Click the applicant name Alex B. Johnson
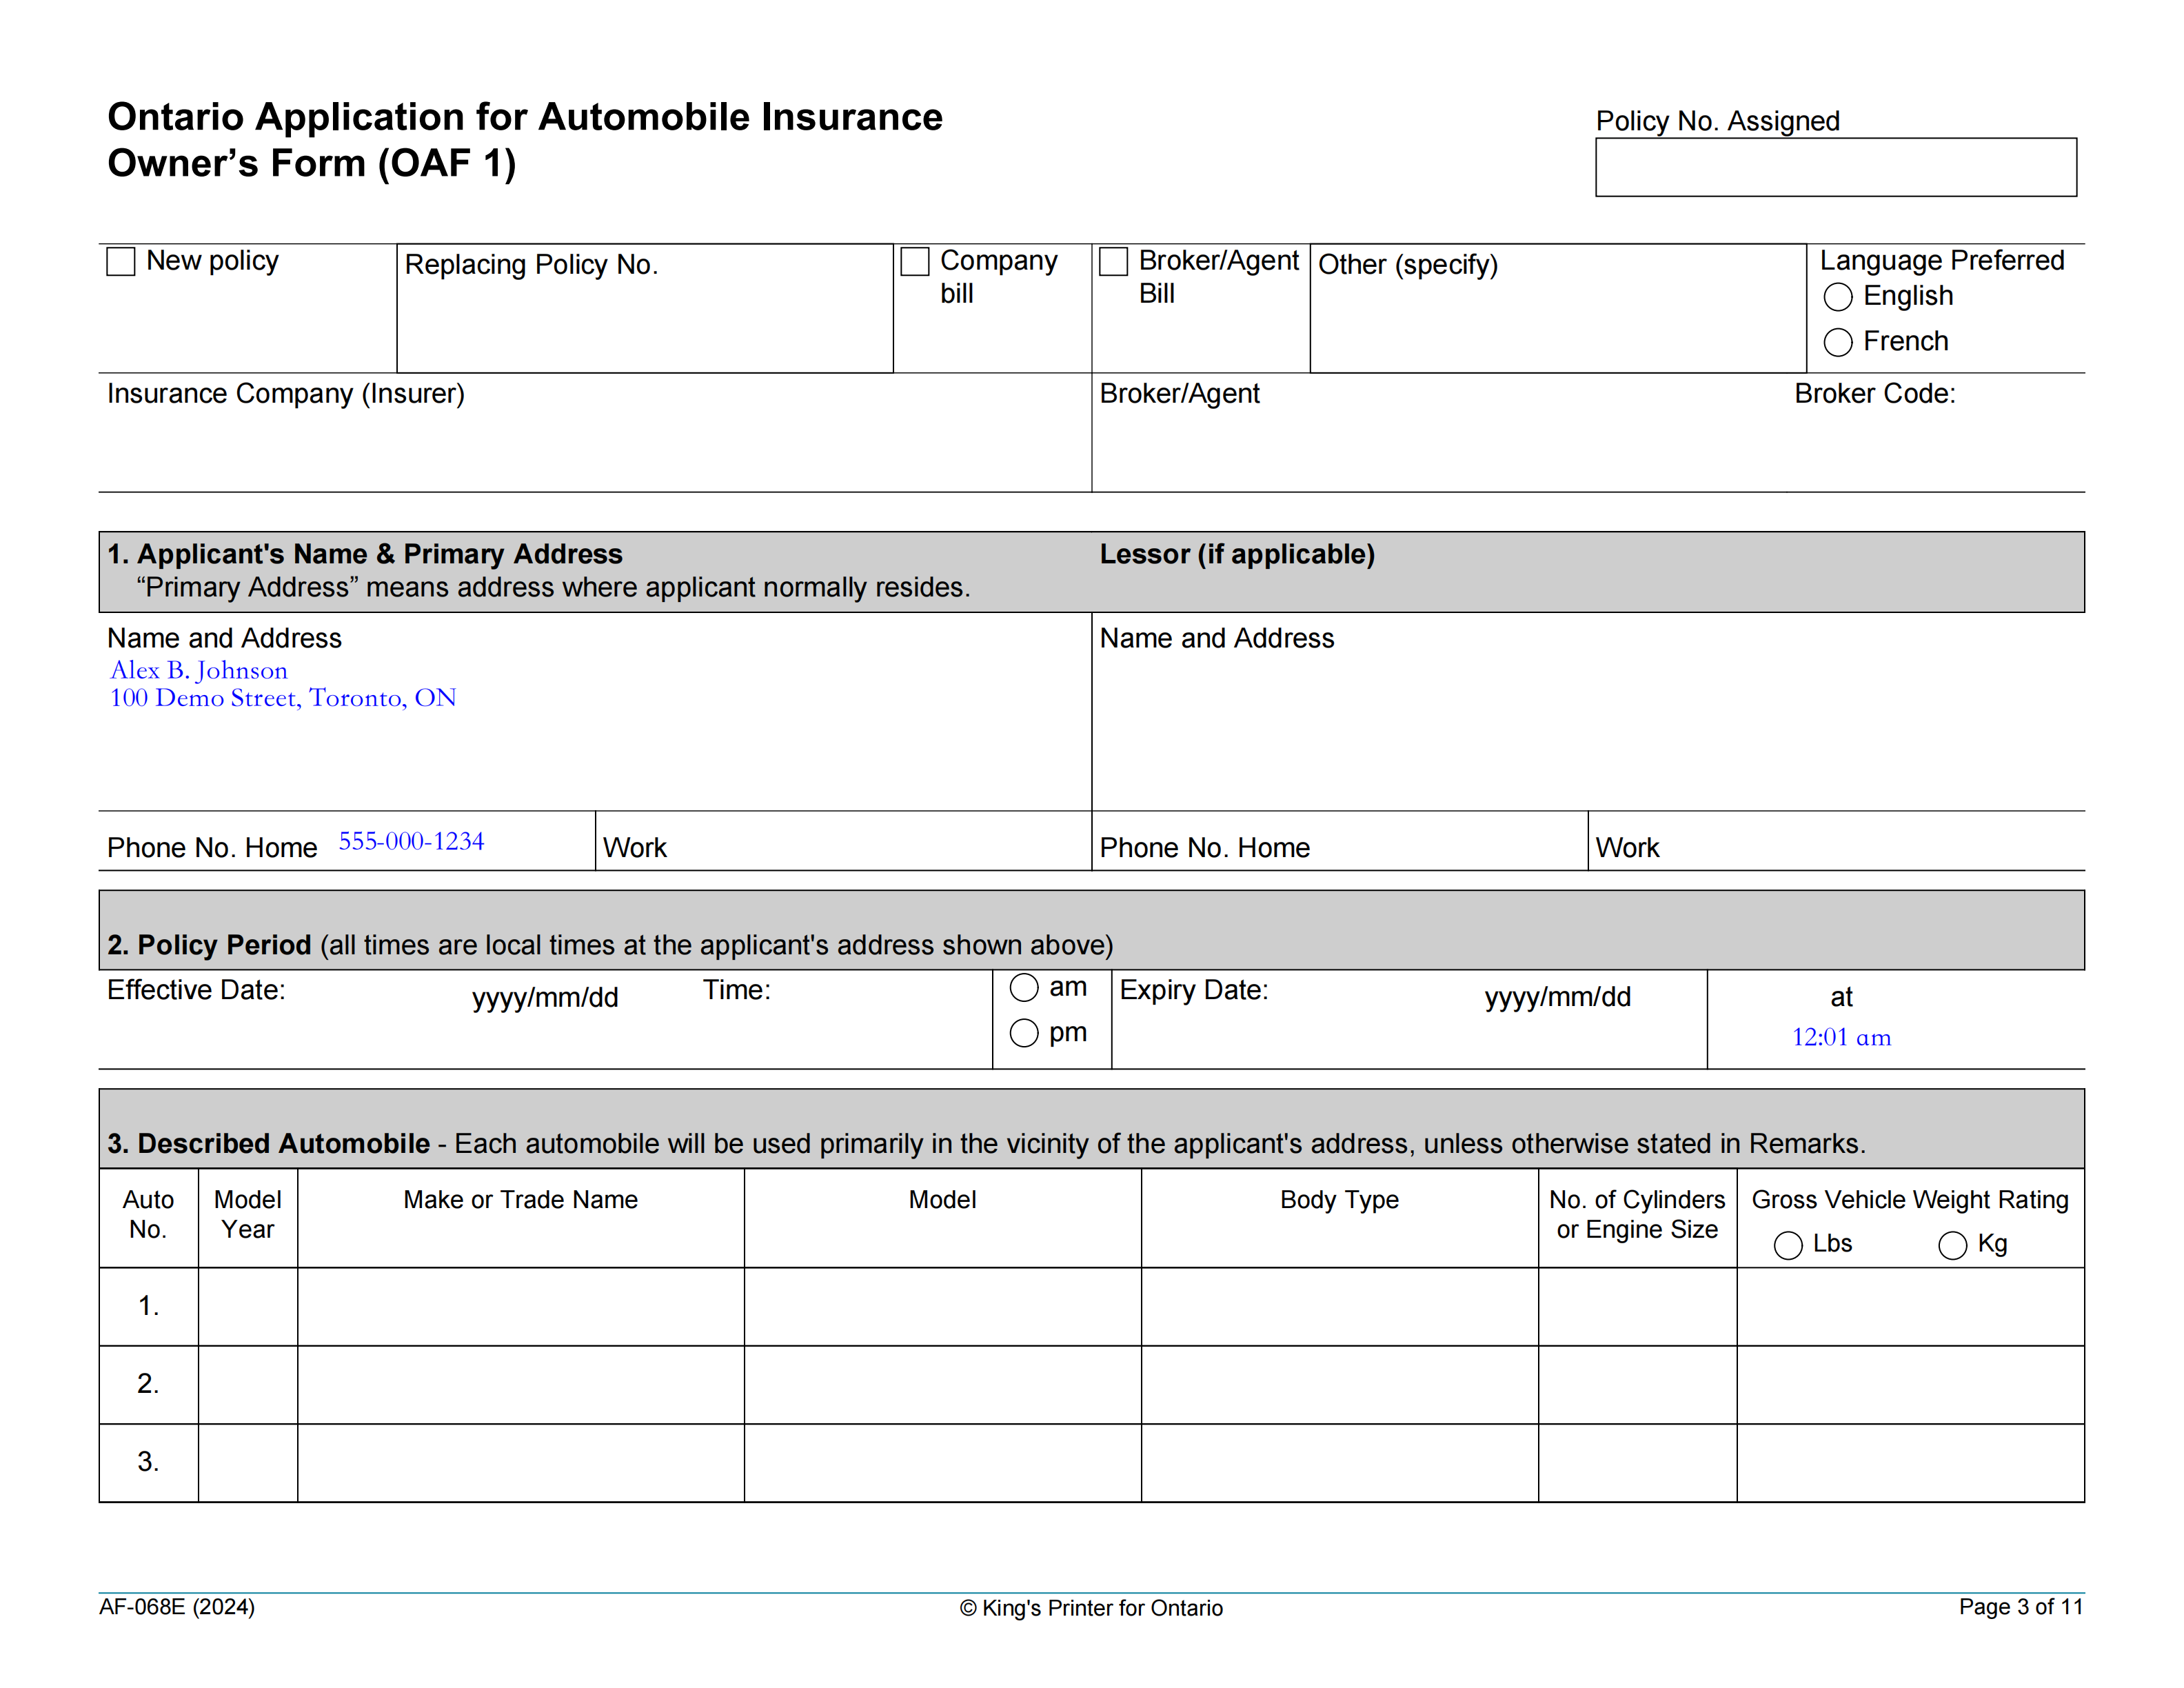The width and height of the screenshot is (2184, 1688). 199,670
